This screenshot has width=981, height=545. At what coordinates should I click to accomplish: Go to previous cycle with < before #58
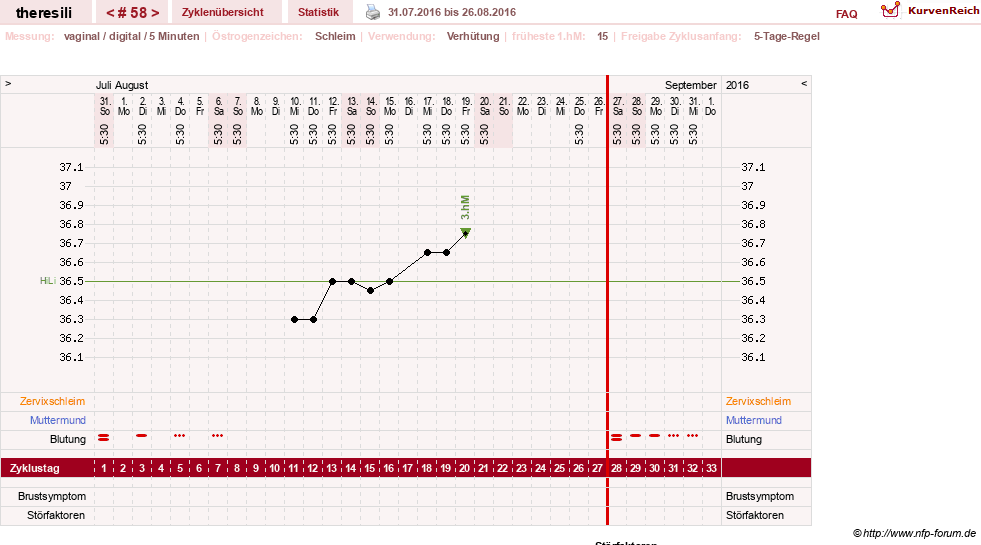pyautogui.click(x=109, y=13)
